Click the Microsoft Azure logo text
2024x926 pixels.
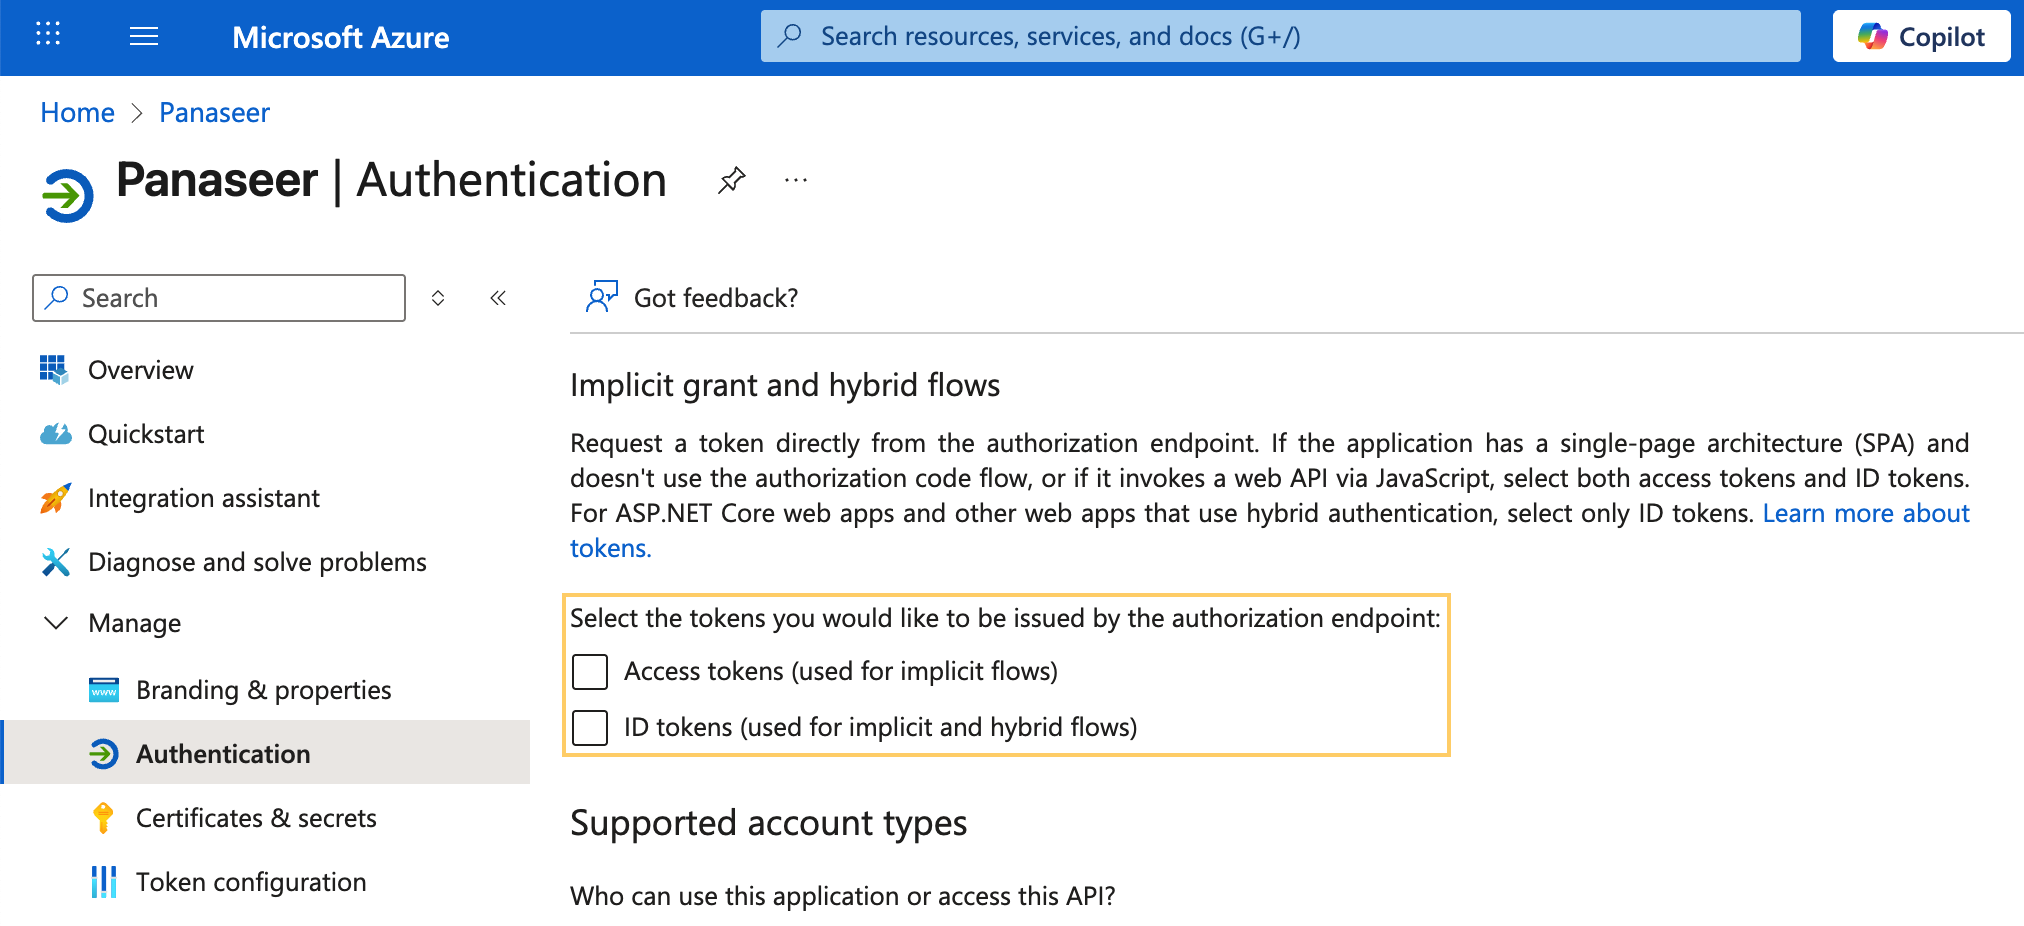coord(340,38)
